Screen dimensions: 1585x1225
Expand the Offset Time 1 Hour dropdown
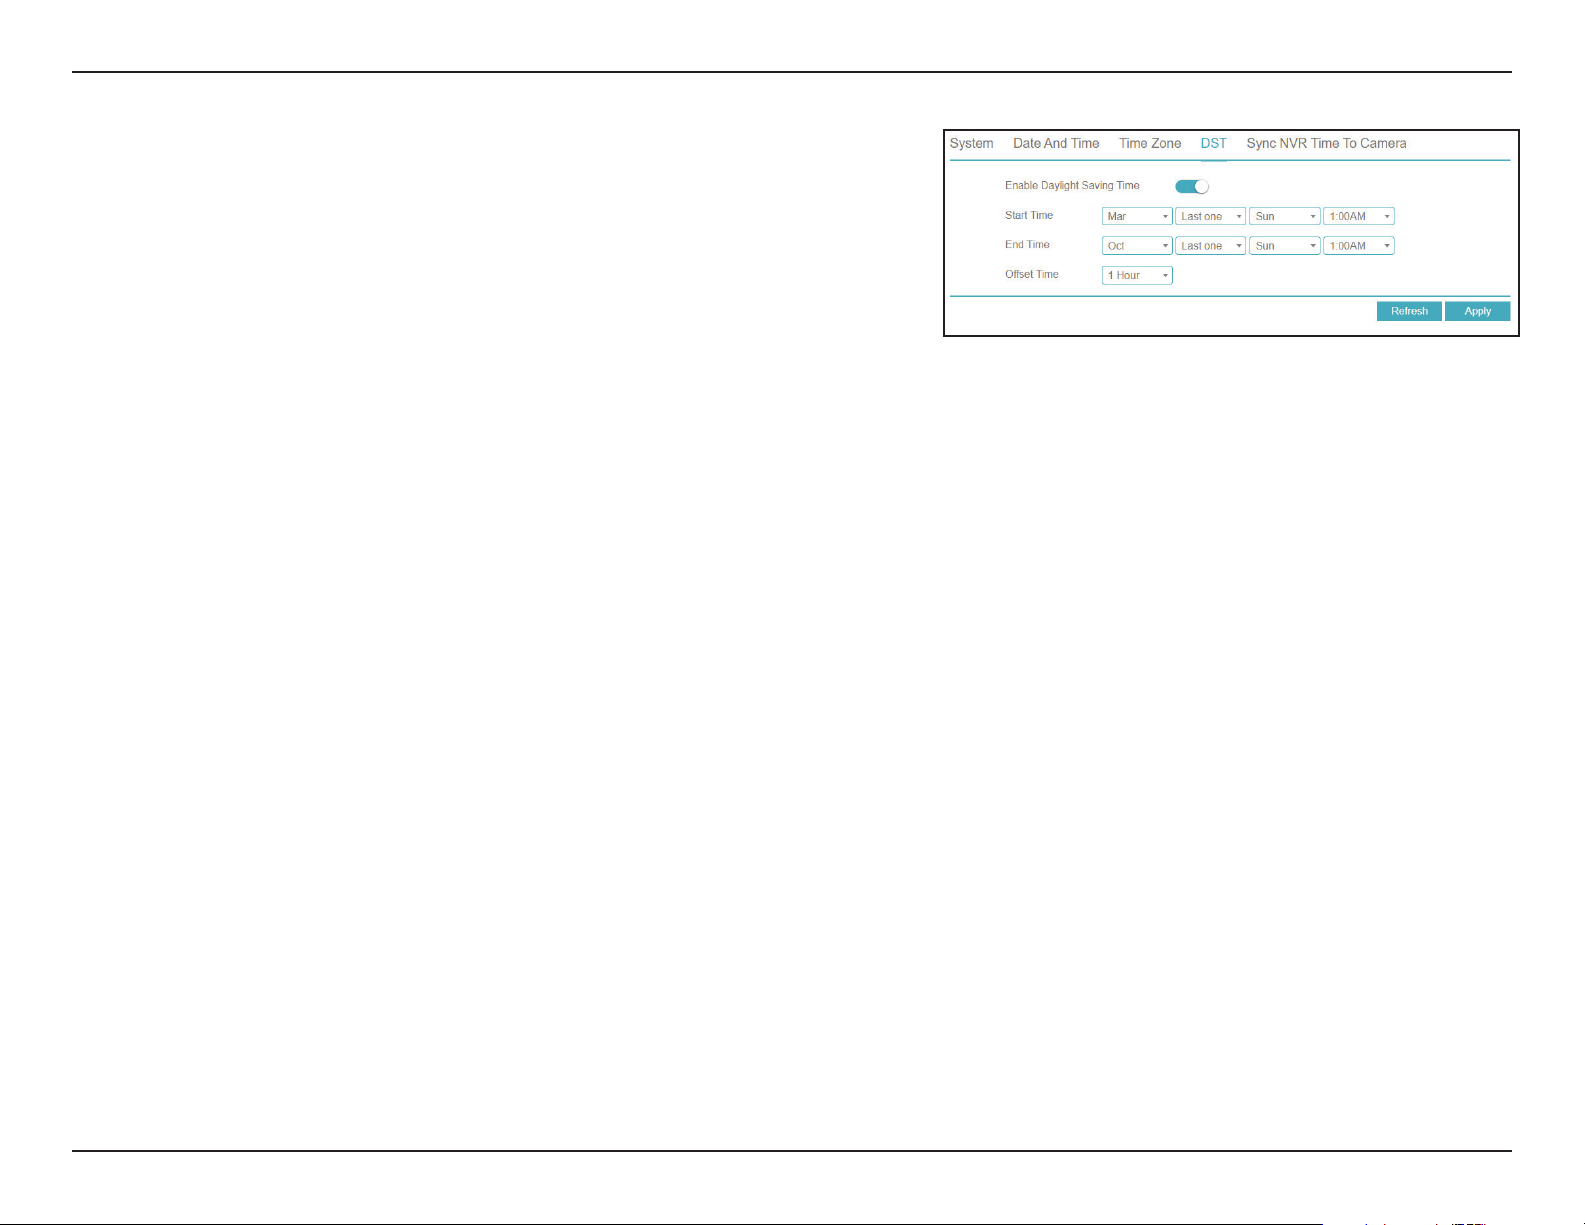pyautogui.click(x=1137, y=275)
